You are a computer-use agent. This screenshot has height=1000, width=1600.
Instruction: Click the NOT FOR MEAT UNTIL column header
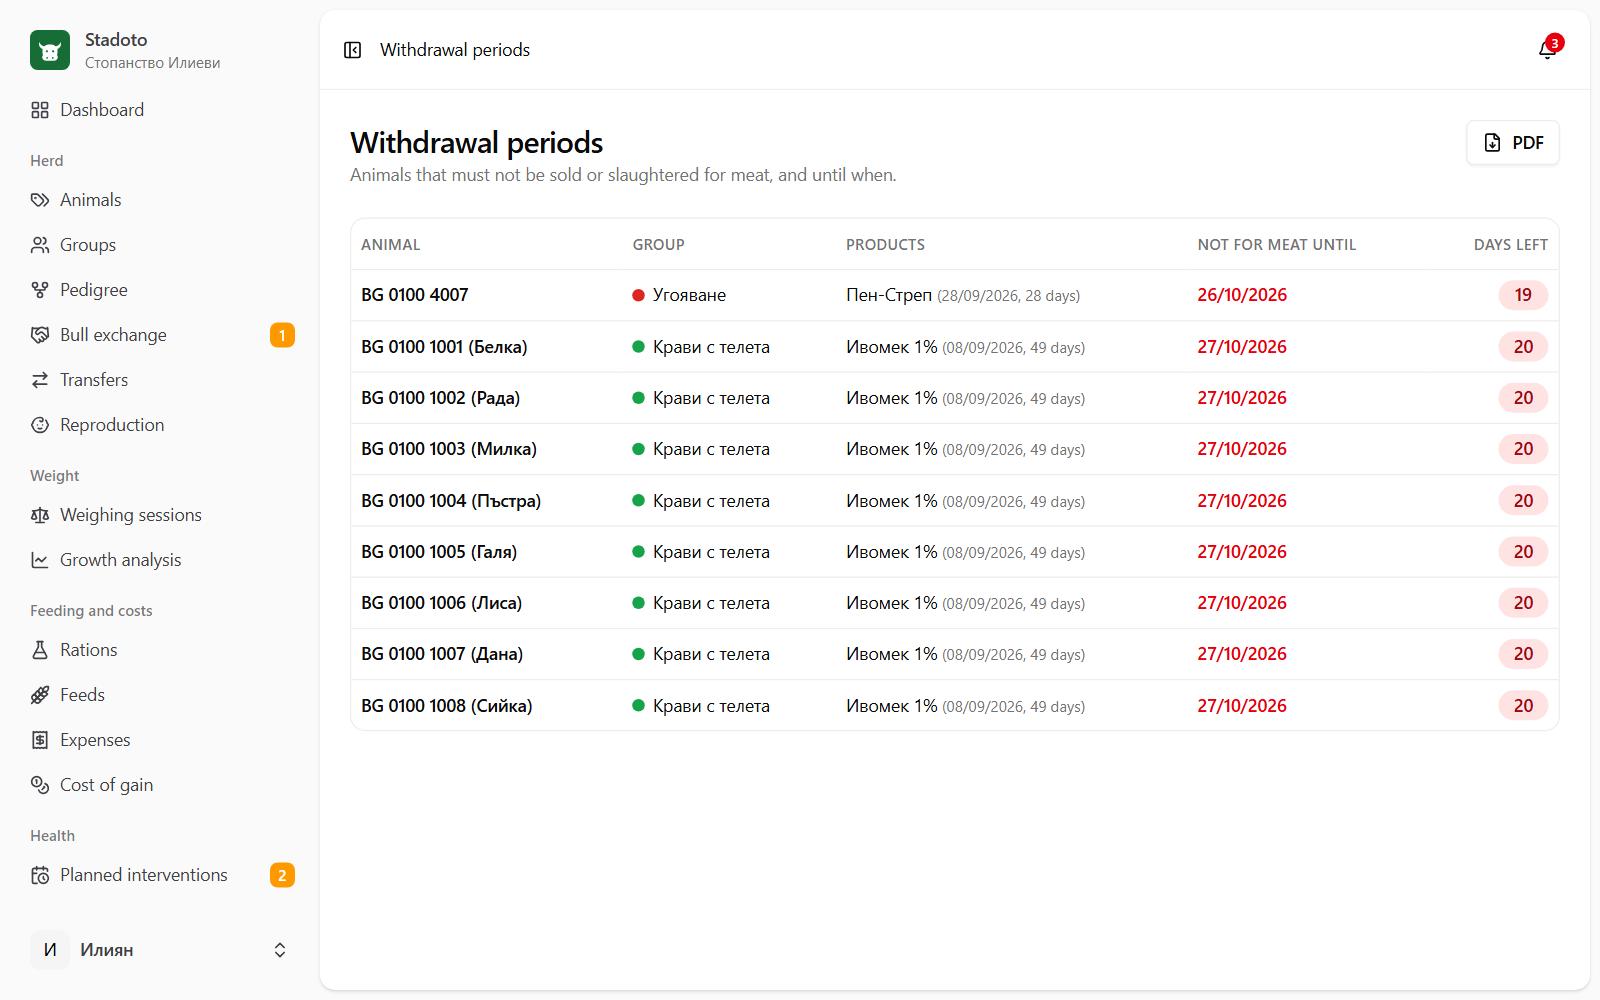click(1277, 245)
